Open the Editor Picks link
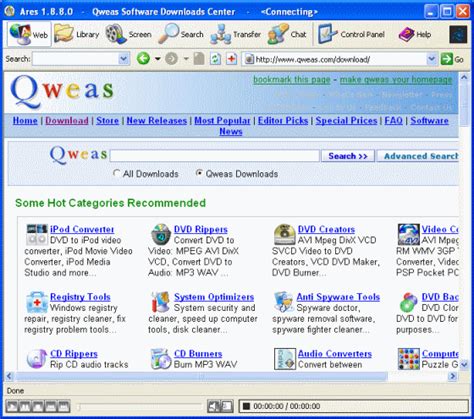The width and height of the screenshot is (474, 419). click(283, 120)
